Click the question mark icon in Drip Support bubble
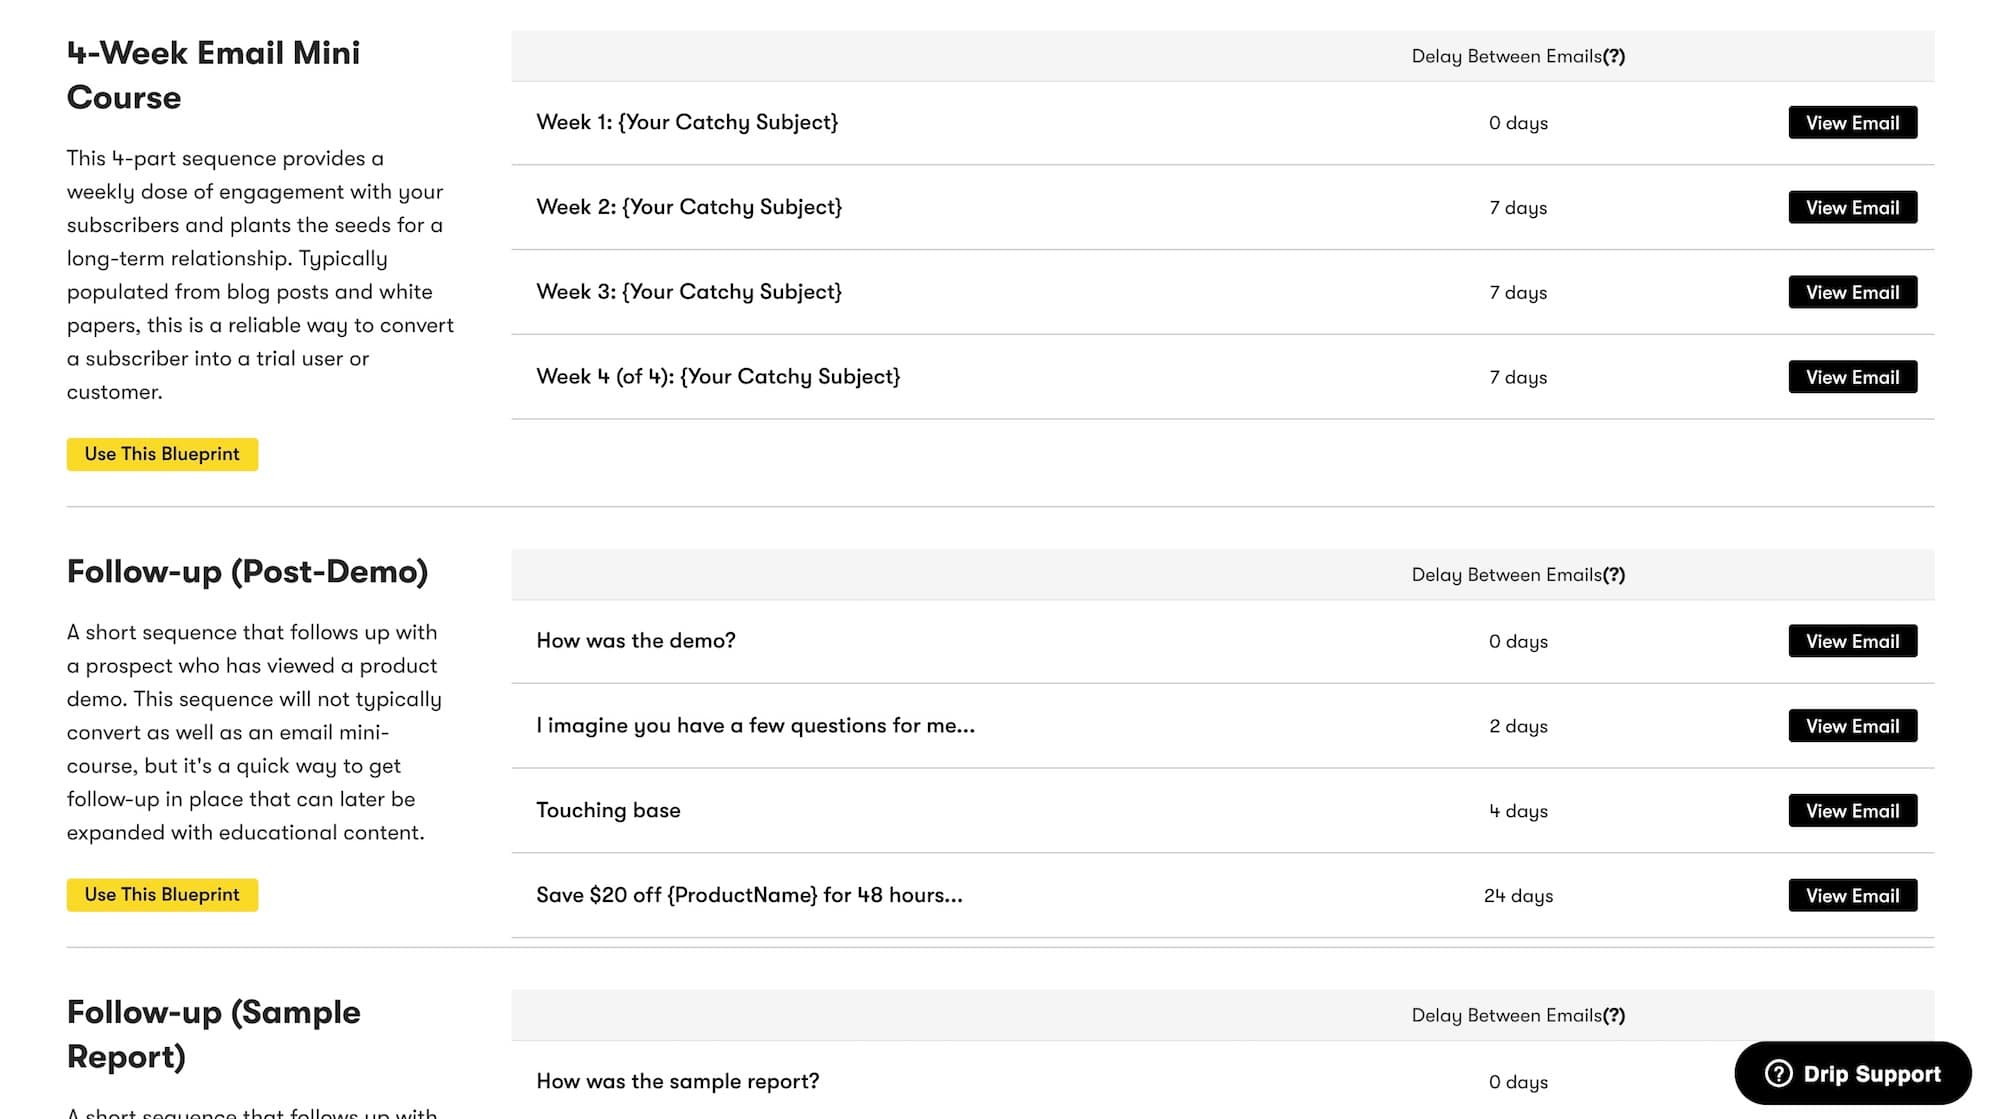 click(x=1778, y=1074)
